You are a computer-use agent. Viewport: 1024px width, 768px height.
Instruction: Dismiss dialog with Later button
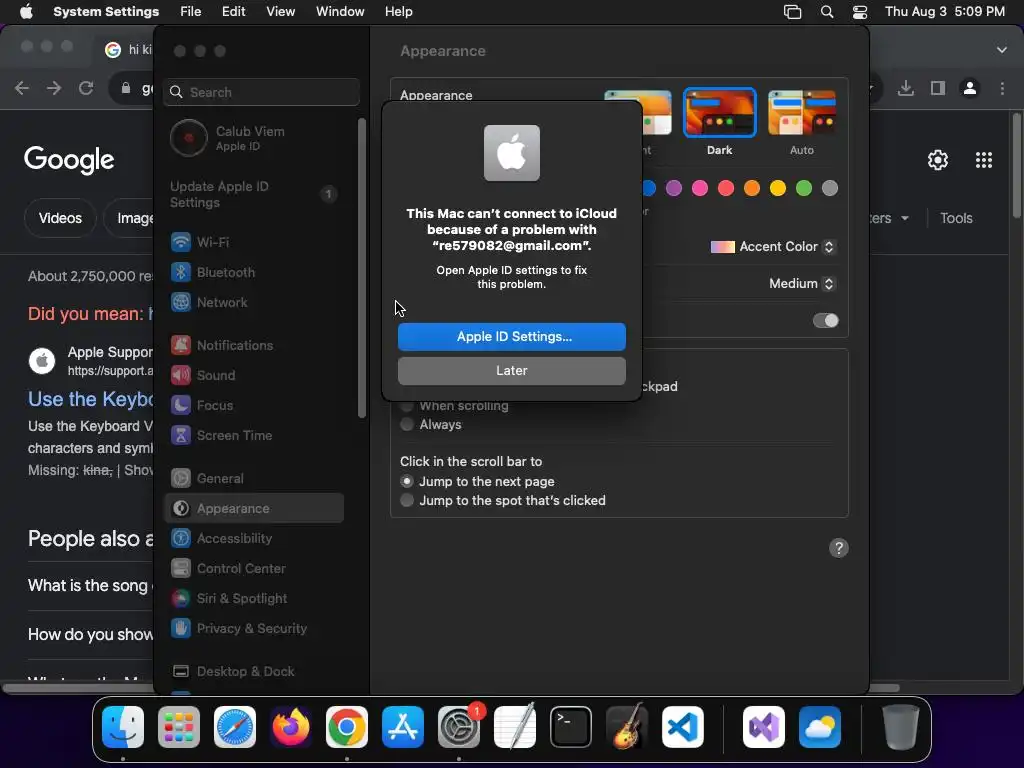tap(512, 371)
